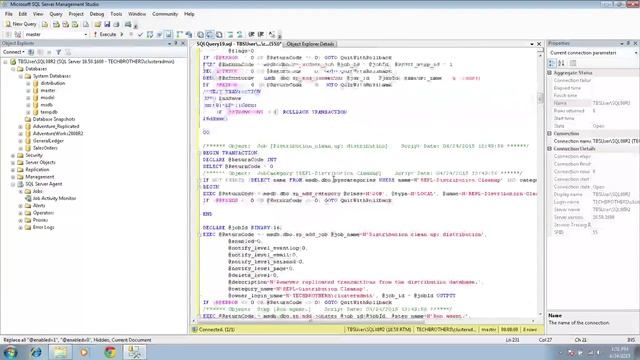Switch Properties to Categorized view
This screenshot has height=360, width=640.
pyautogui.click(x=552, y=63)
